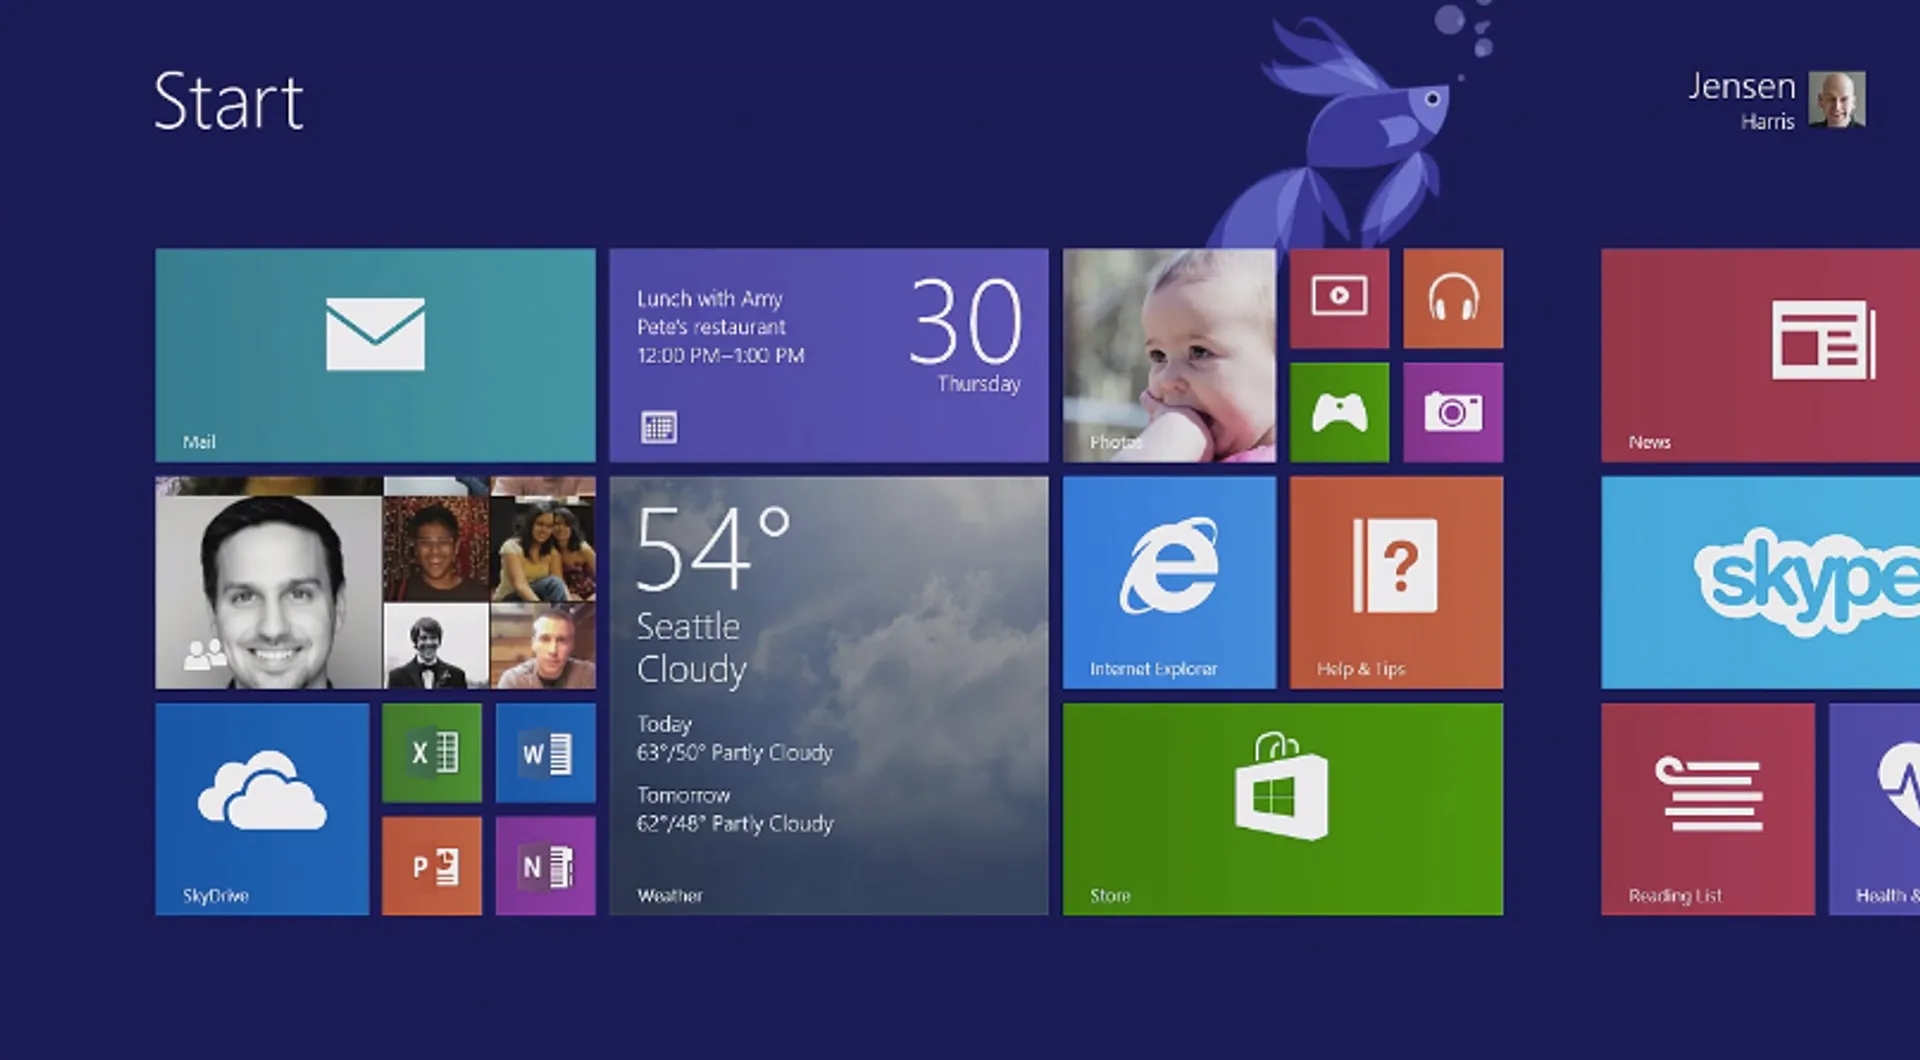1920x1060 pixels.
Task: Start the Camera app
Action: click(x=1453, y=411)
